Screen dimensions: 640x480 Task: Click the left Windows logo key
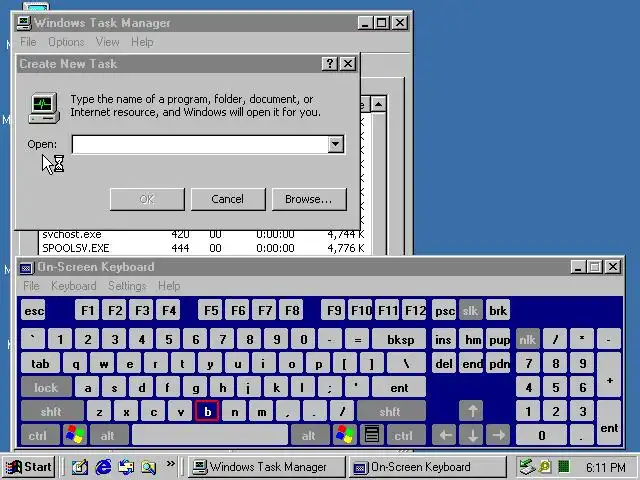pos(75,435)
